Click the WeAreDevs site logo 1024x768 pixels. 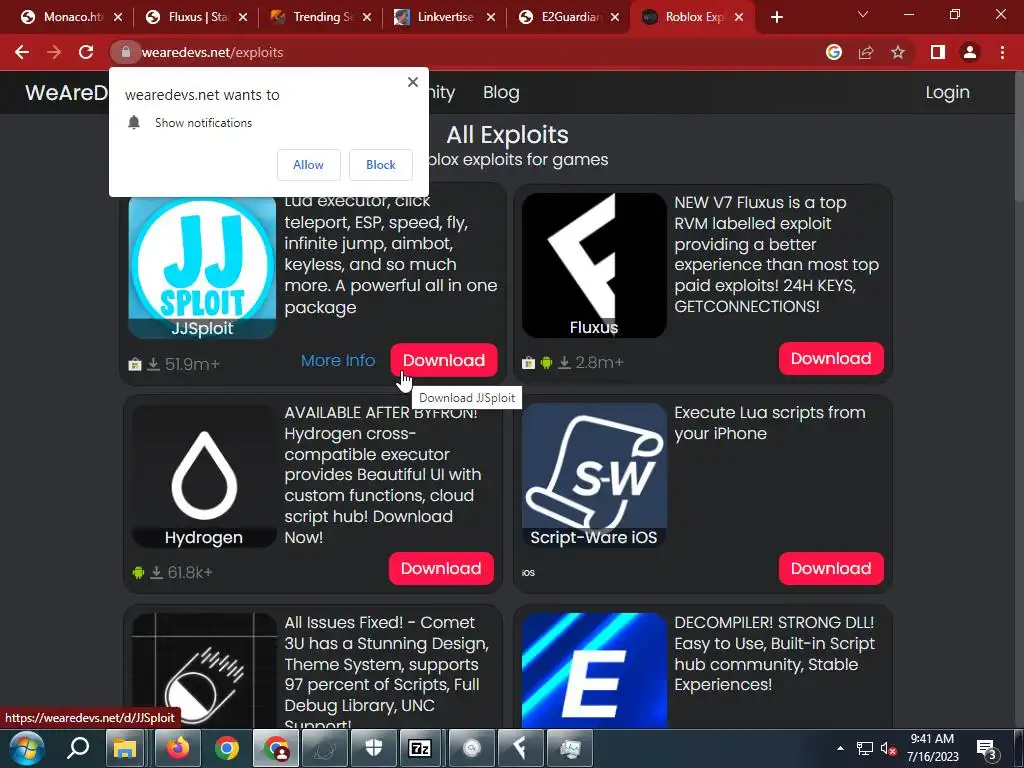tap(66, 92)
